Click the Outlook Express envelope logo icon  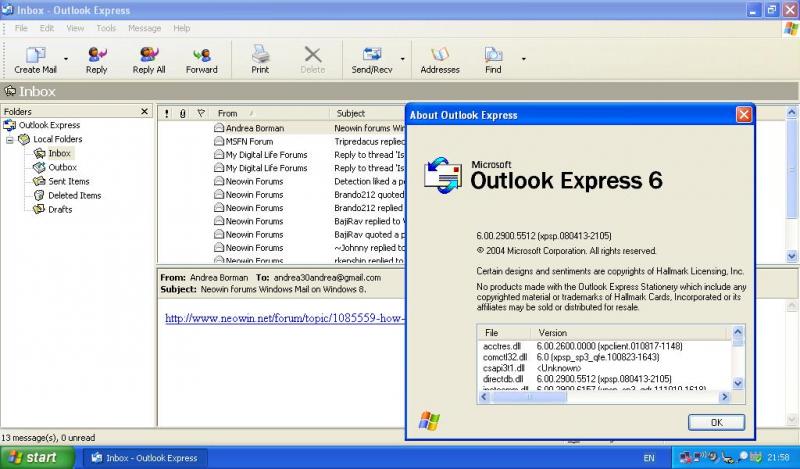point(442,175)
